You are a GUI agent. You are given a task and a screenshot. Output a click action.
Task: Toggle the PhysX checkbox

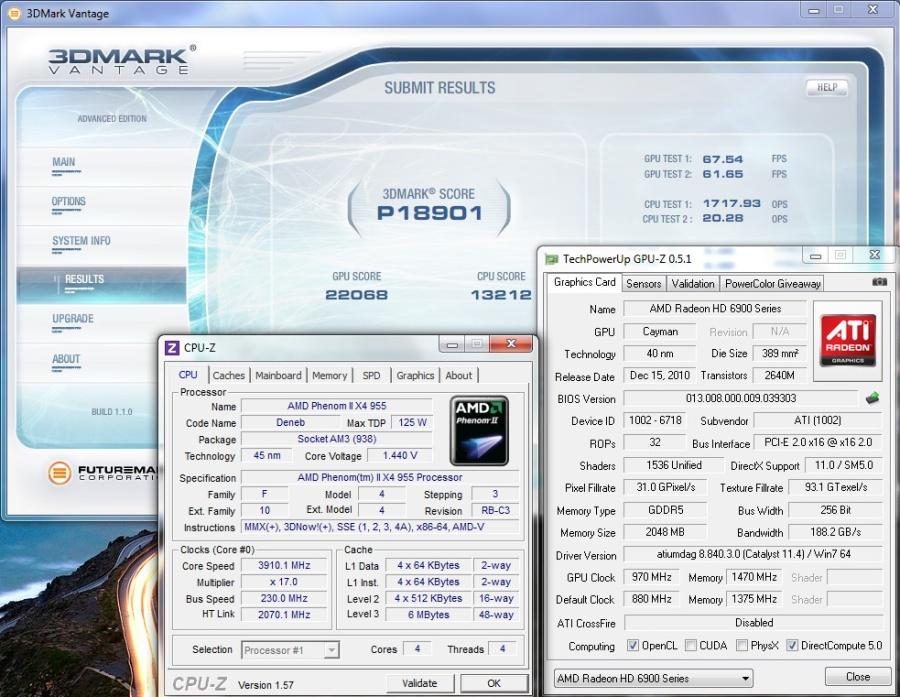(742, 645)
